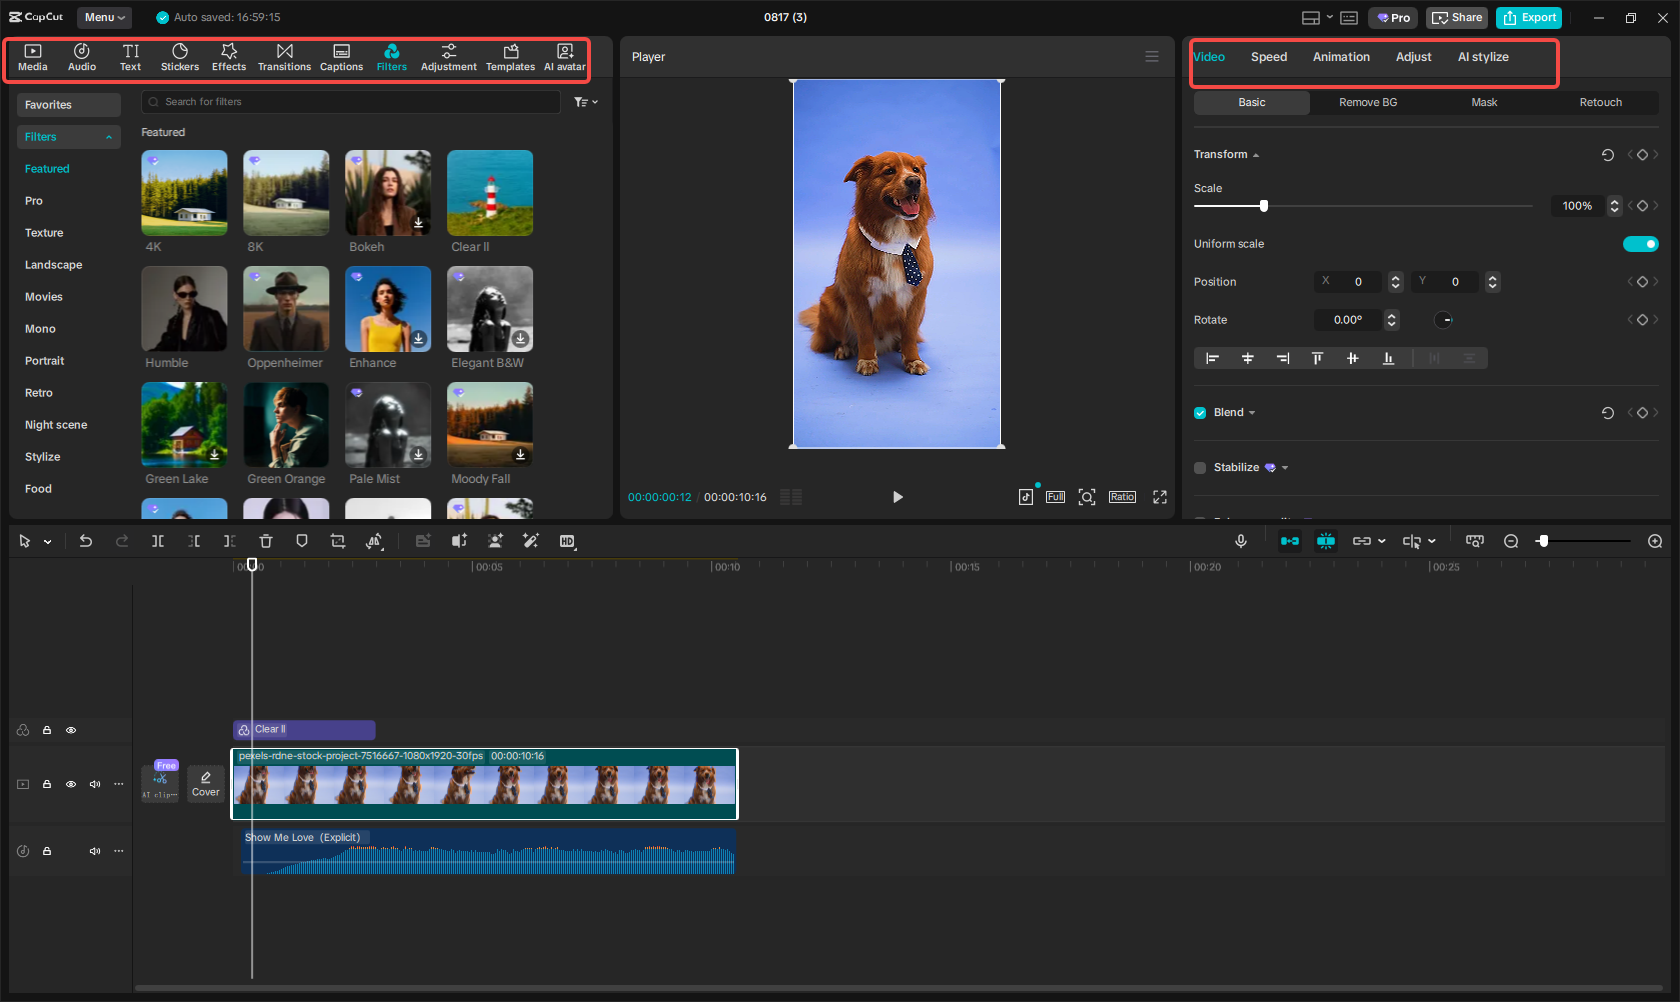Expand the Blend options dropdown
Image resolution: width=1680 pixels, height=1002 pixels.
[1252, 412]
